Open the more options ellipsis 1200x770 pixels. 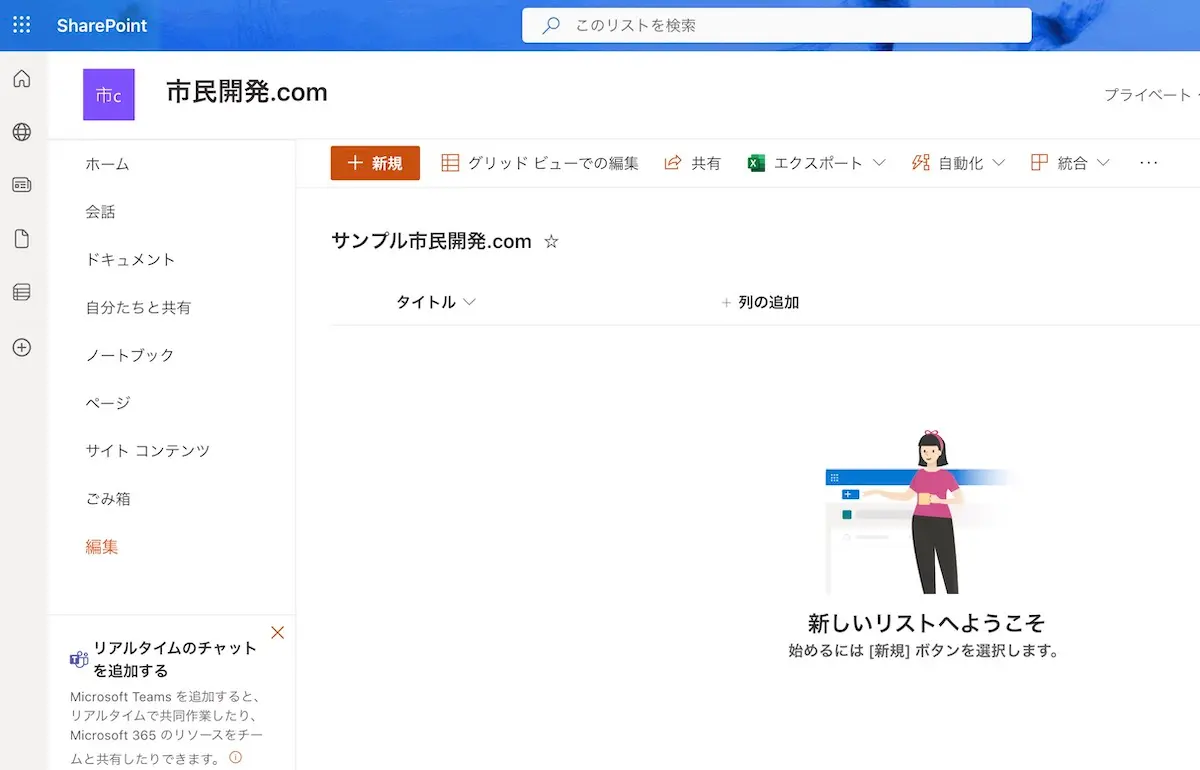tap(1148, 163)
